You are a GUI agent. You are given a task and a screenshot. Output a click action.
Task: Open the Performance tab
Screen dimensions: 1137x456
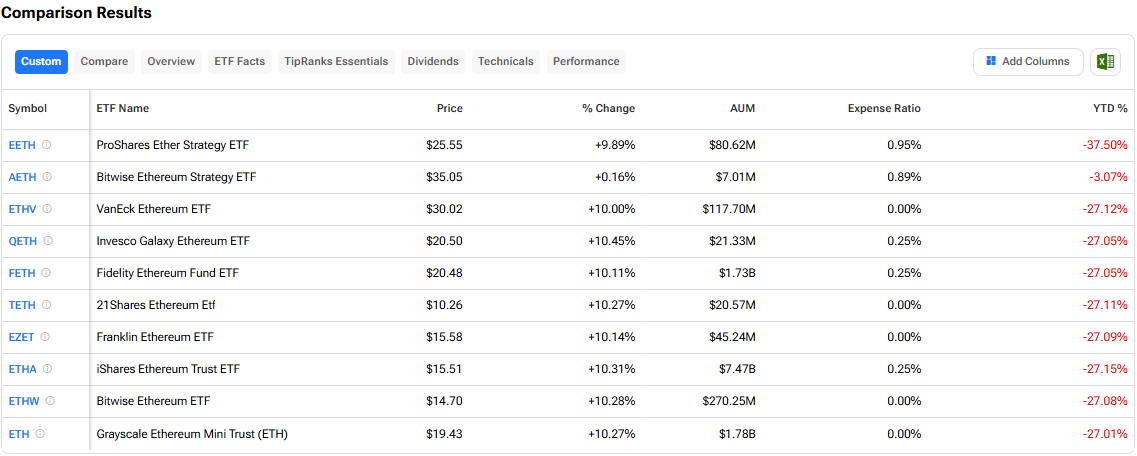[x=587, y=62]
